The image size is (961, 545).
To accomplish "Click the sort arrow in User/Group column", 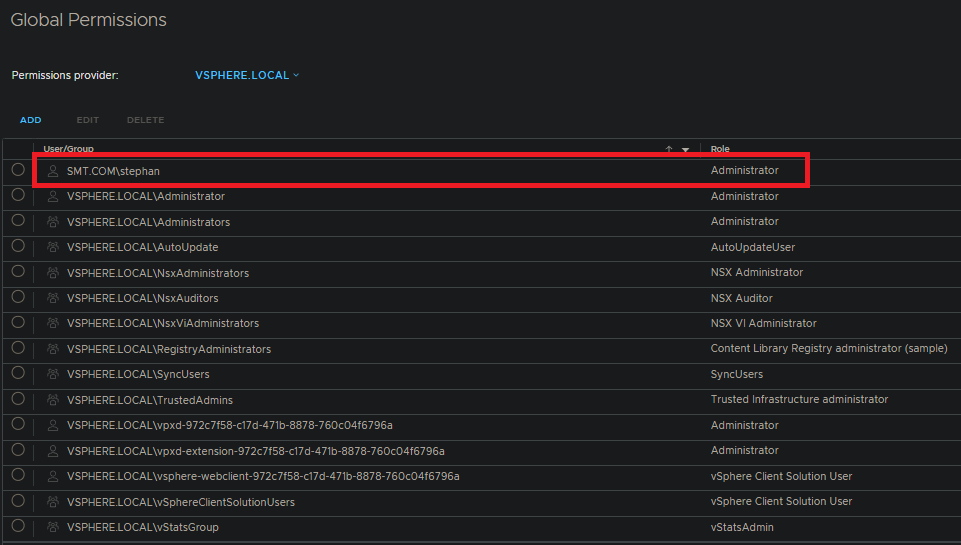I will [669, 149].
